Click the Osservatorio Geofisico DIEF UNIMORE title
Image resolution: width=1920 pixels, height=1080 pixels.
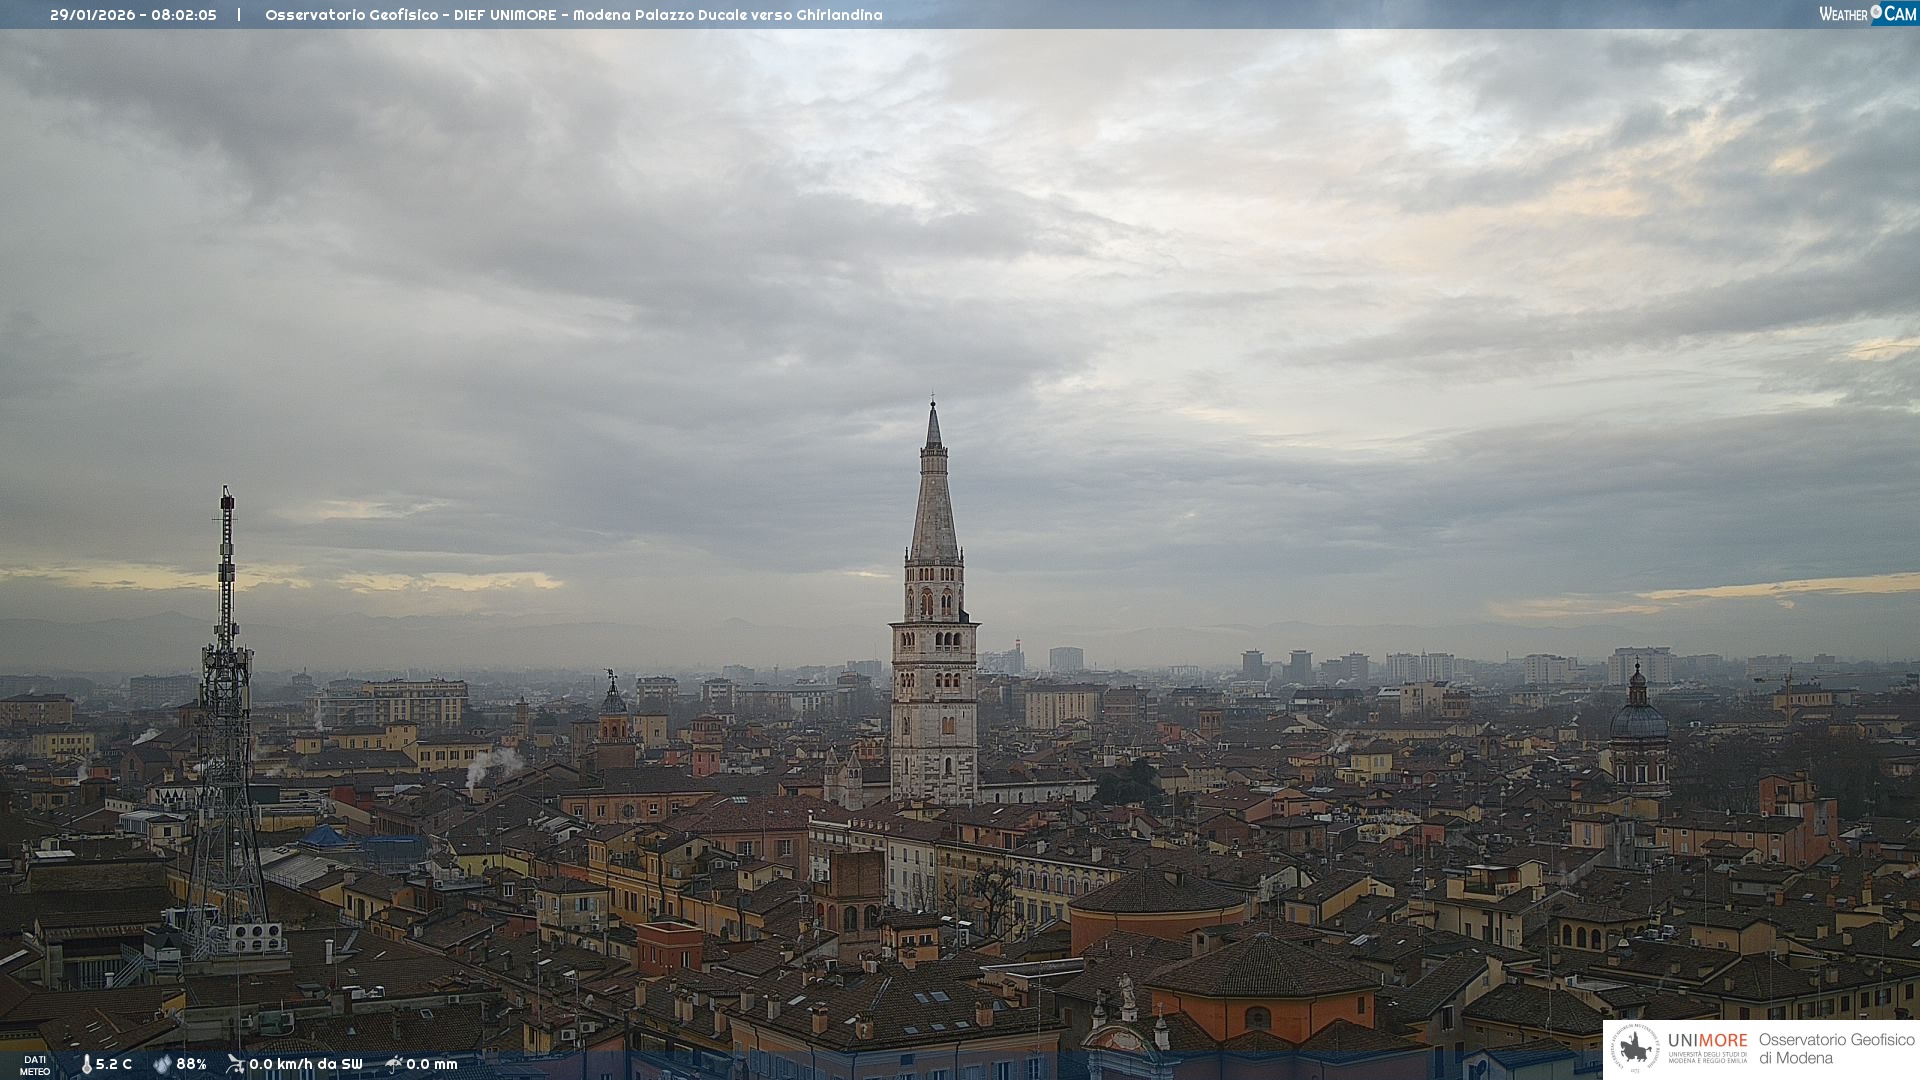click(x=573, y=15)
